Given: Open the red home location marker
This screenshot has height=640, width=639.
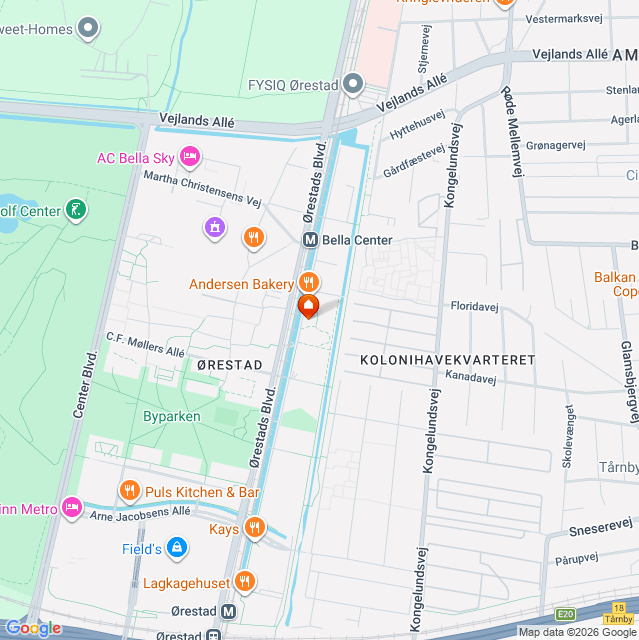Looking at the screenshot, I should pos(308,306).
